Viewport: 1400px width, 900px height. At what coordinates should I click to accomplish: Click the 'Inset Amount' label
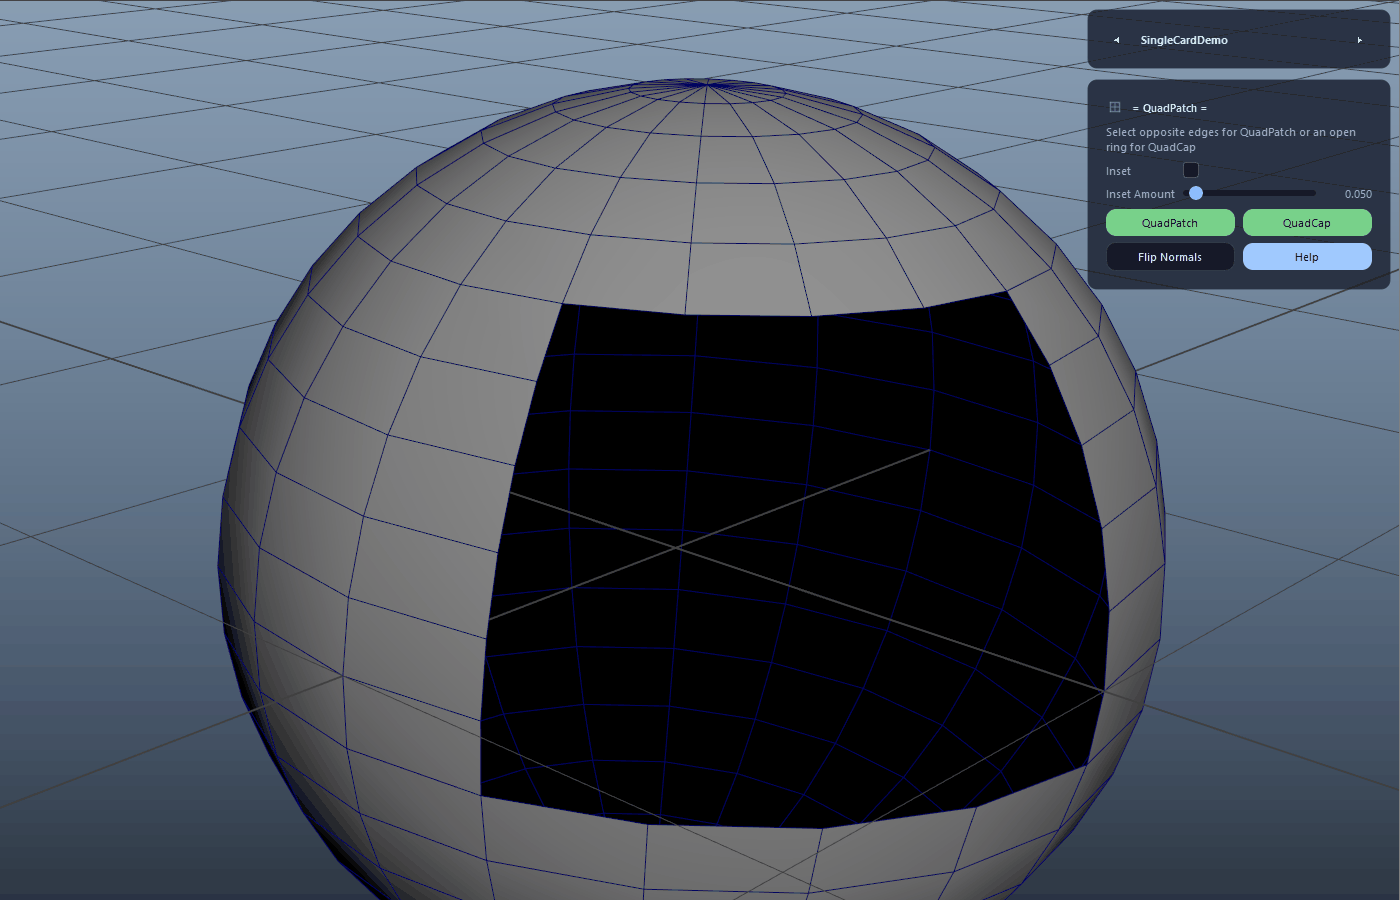pyautogui.click(x=1140, y=194)
